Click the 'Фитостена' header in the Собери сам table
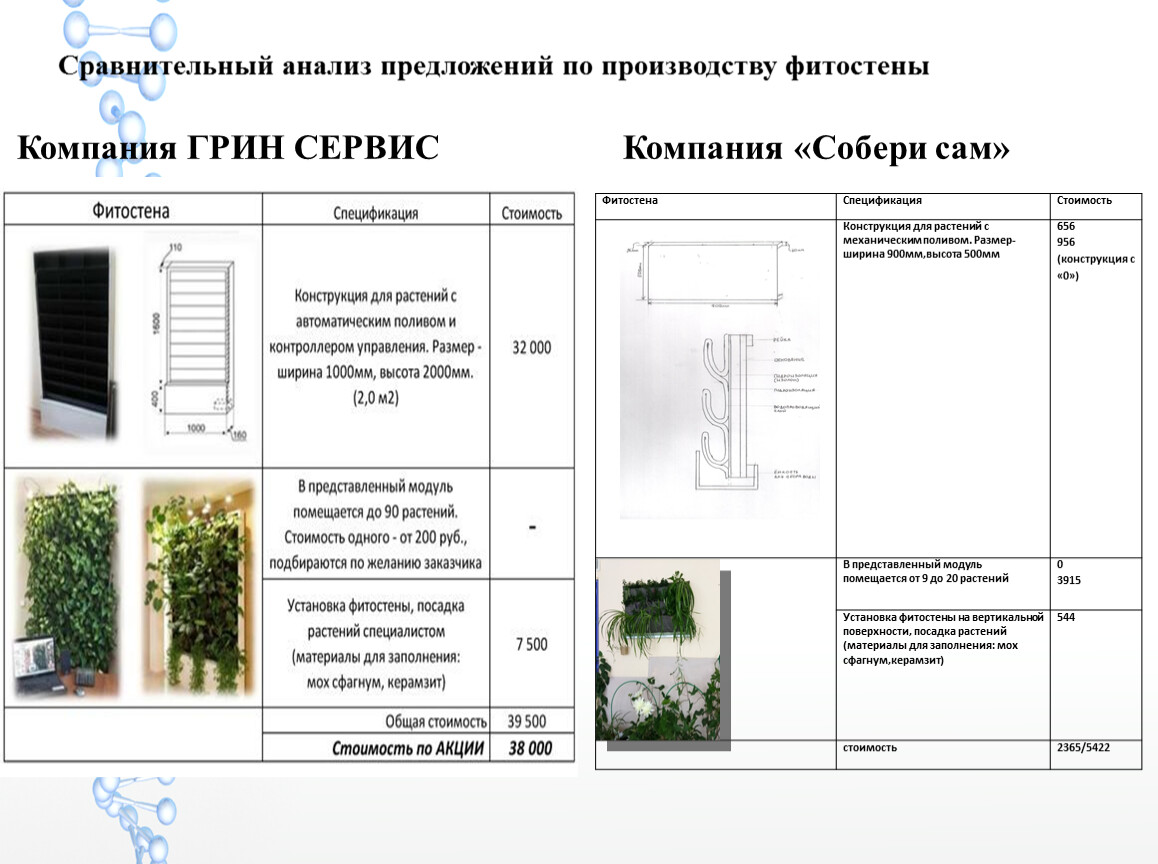 629,200
